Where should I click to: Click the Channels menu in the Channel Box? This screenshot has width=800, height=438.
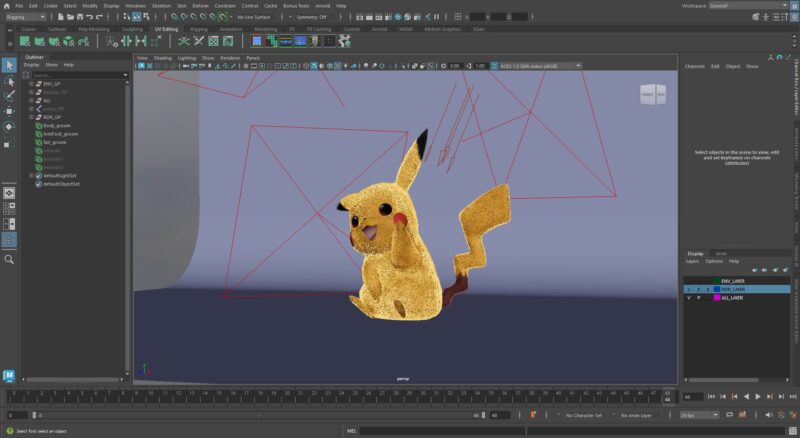(x=694, y=66)
